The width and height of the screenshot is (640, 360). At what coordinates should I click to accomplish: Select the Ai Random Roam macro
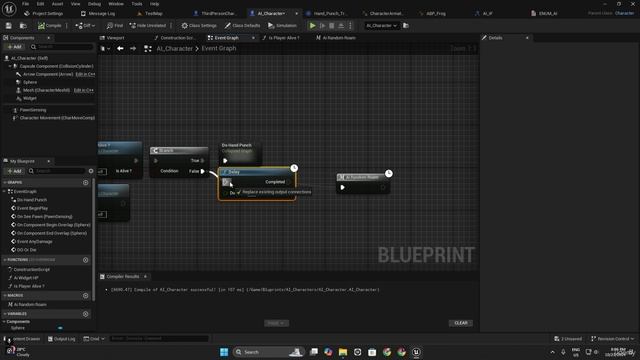(x=30, y=304)
